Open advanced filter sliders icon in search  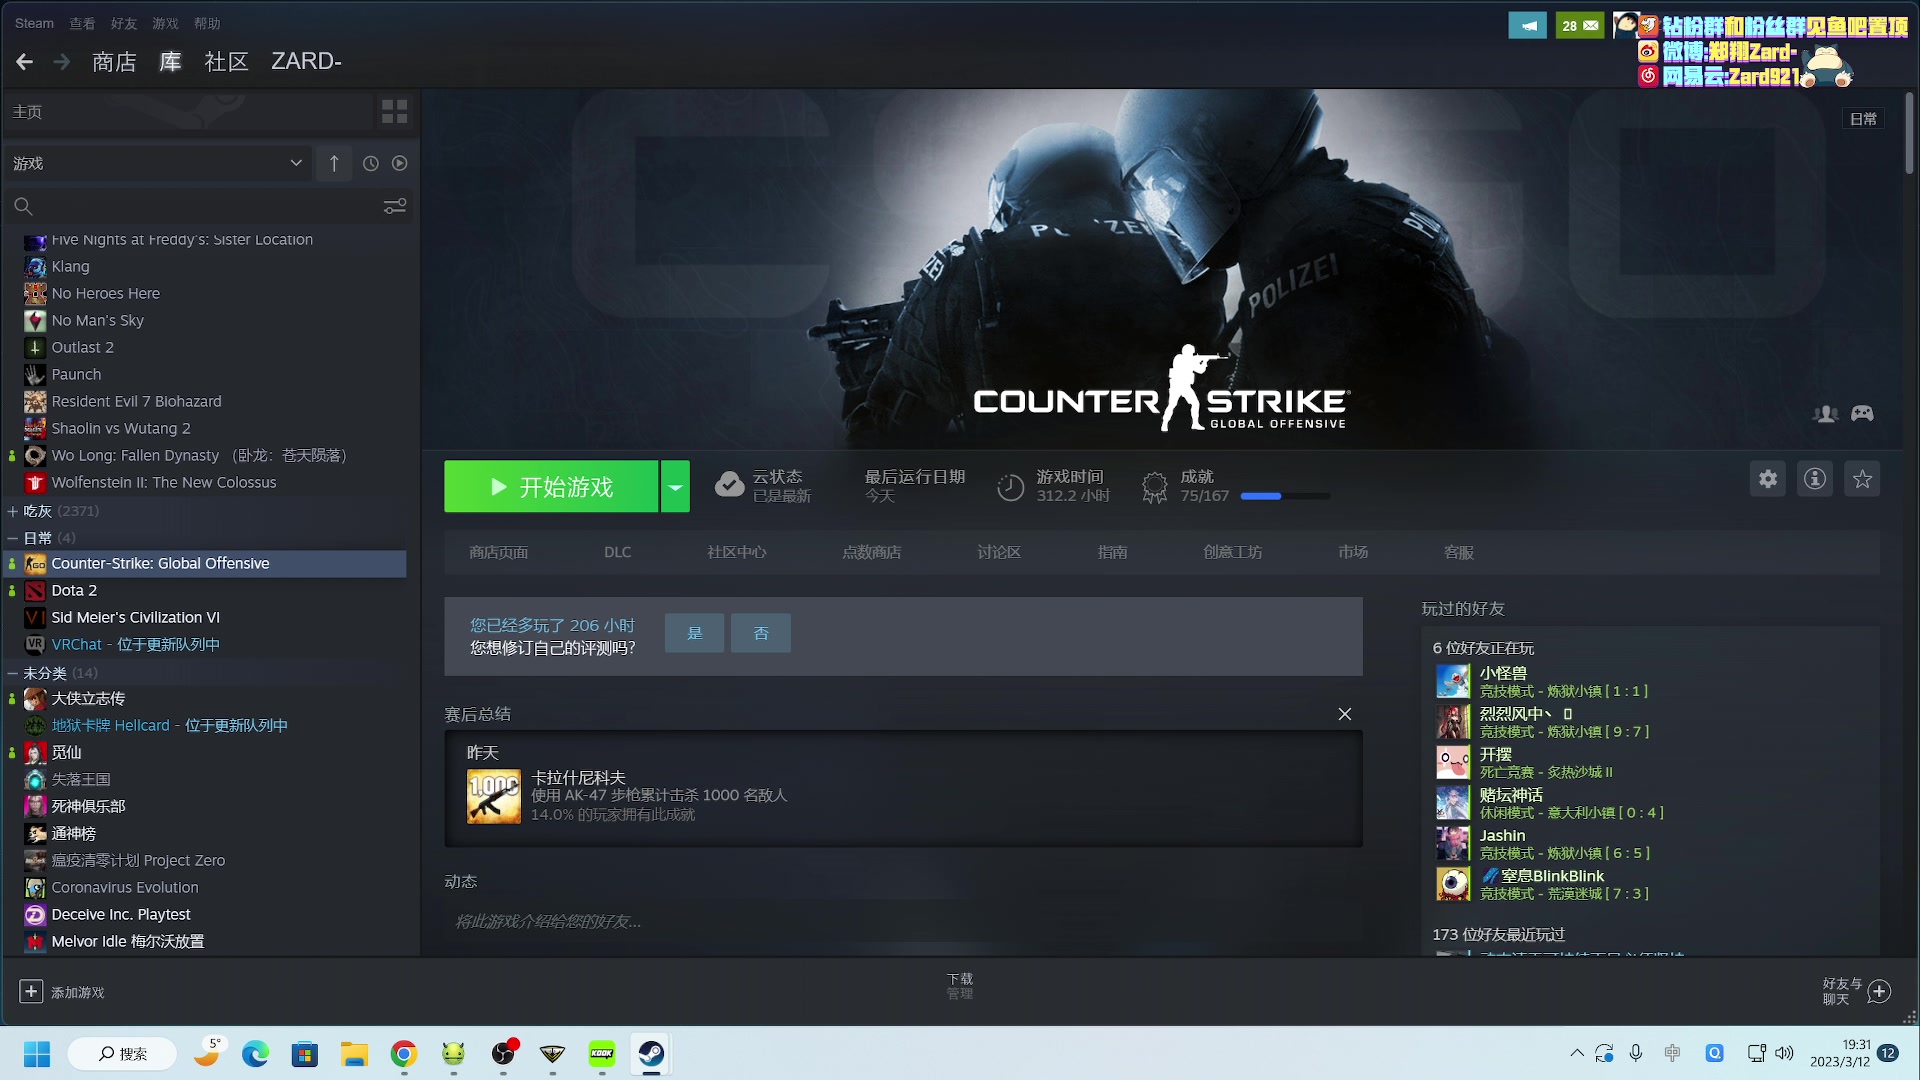click(x=395, y=206)
